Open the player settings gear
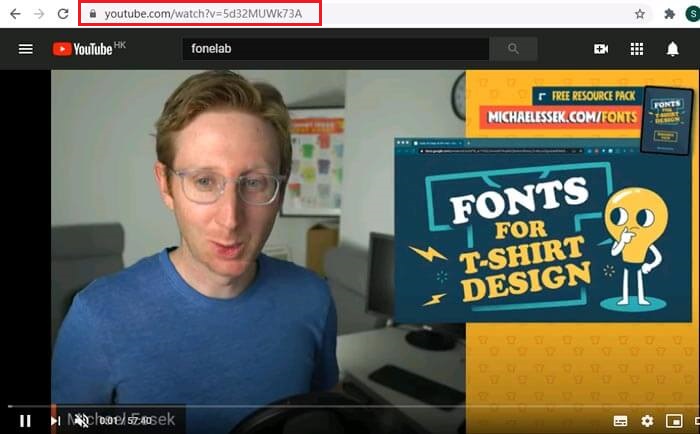The height and width of the screenshot is (434, 700). (x=647, y=421)
